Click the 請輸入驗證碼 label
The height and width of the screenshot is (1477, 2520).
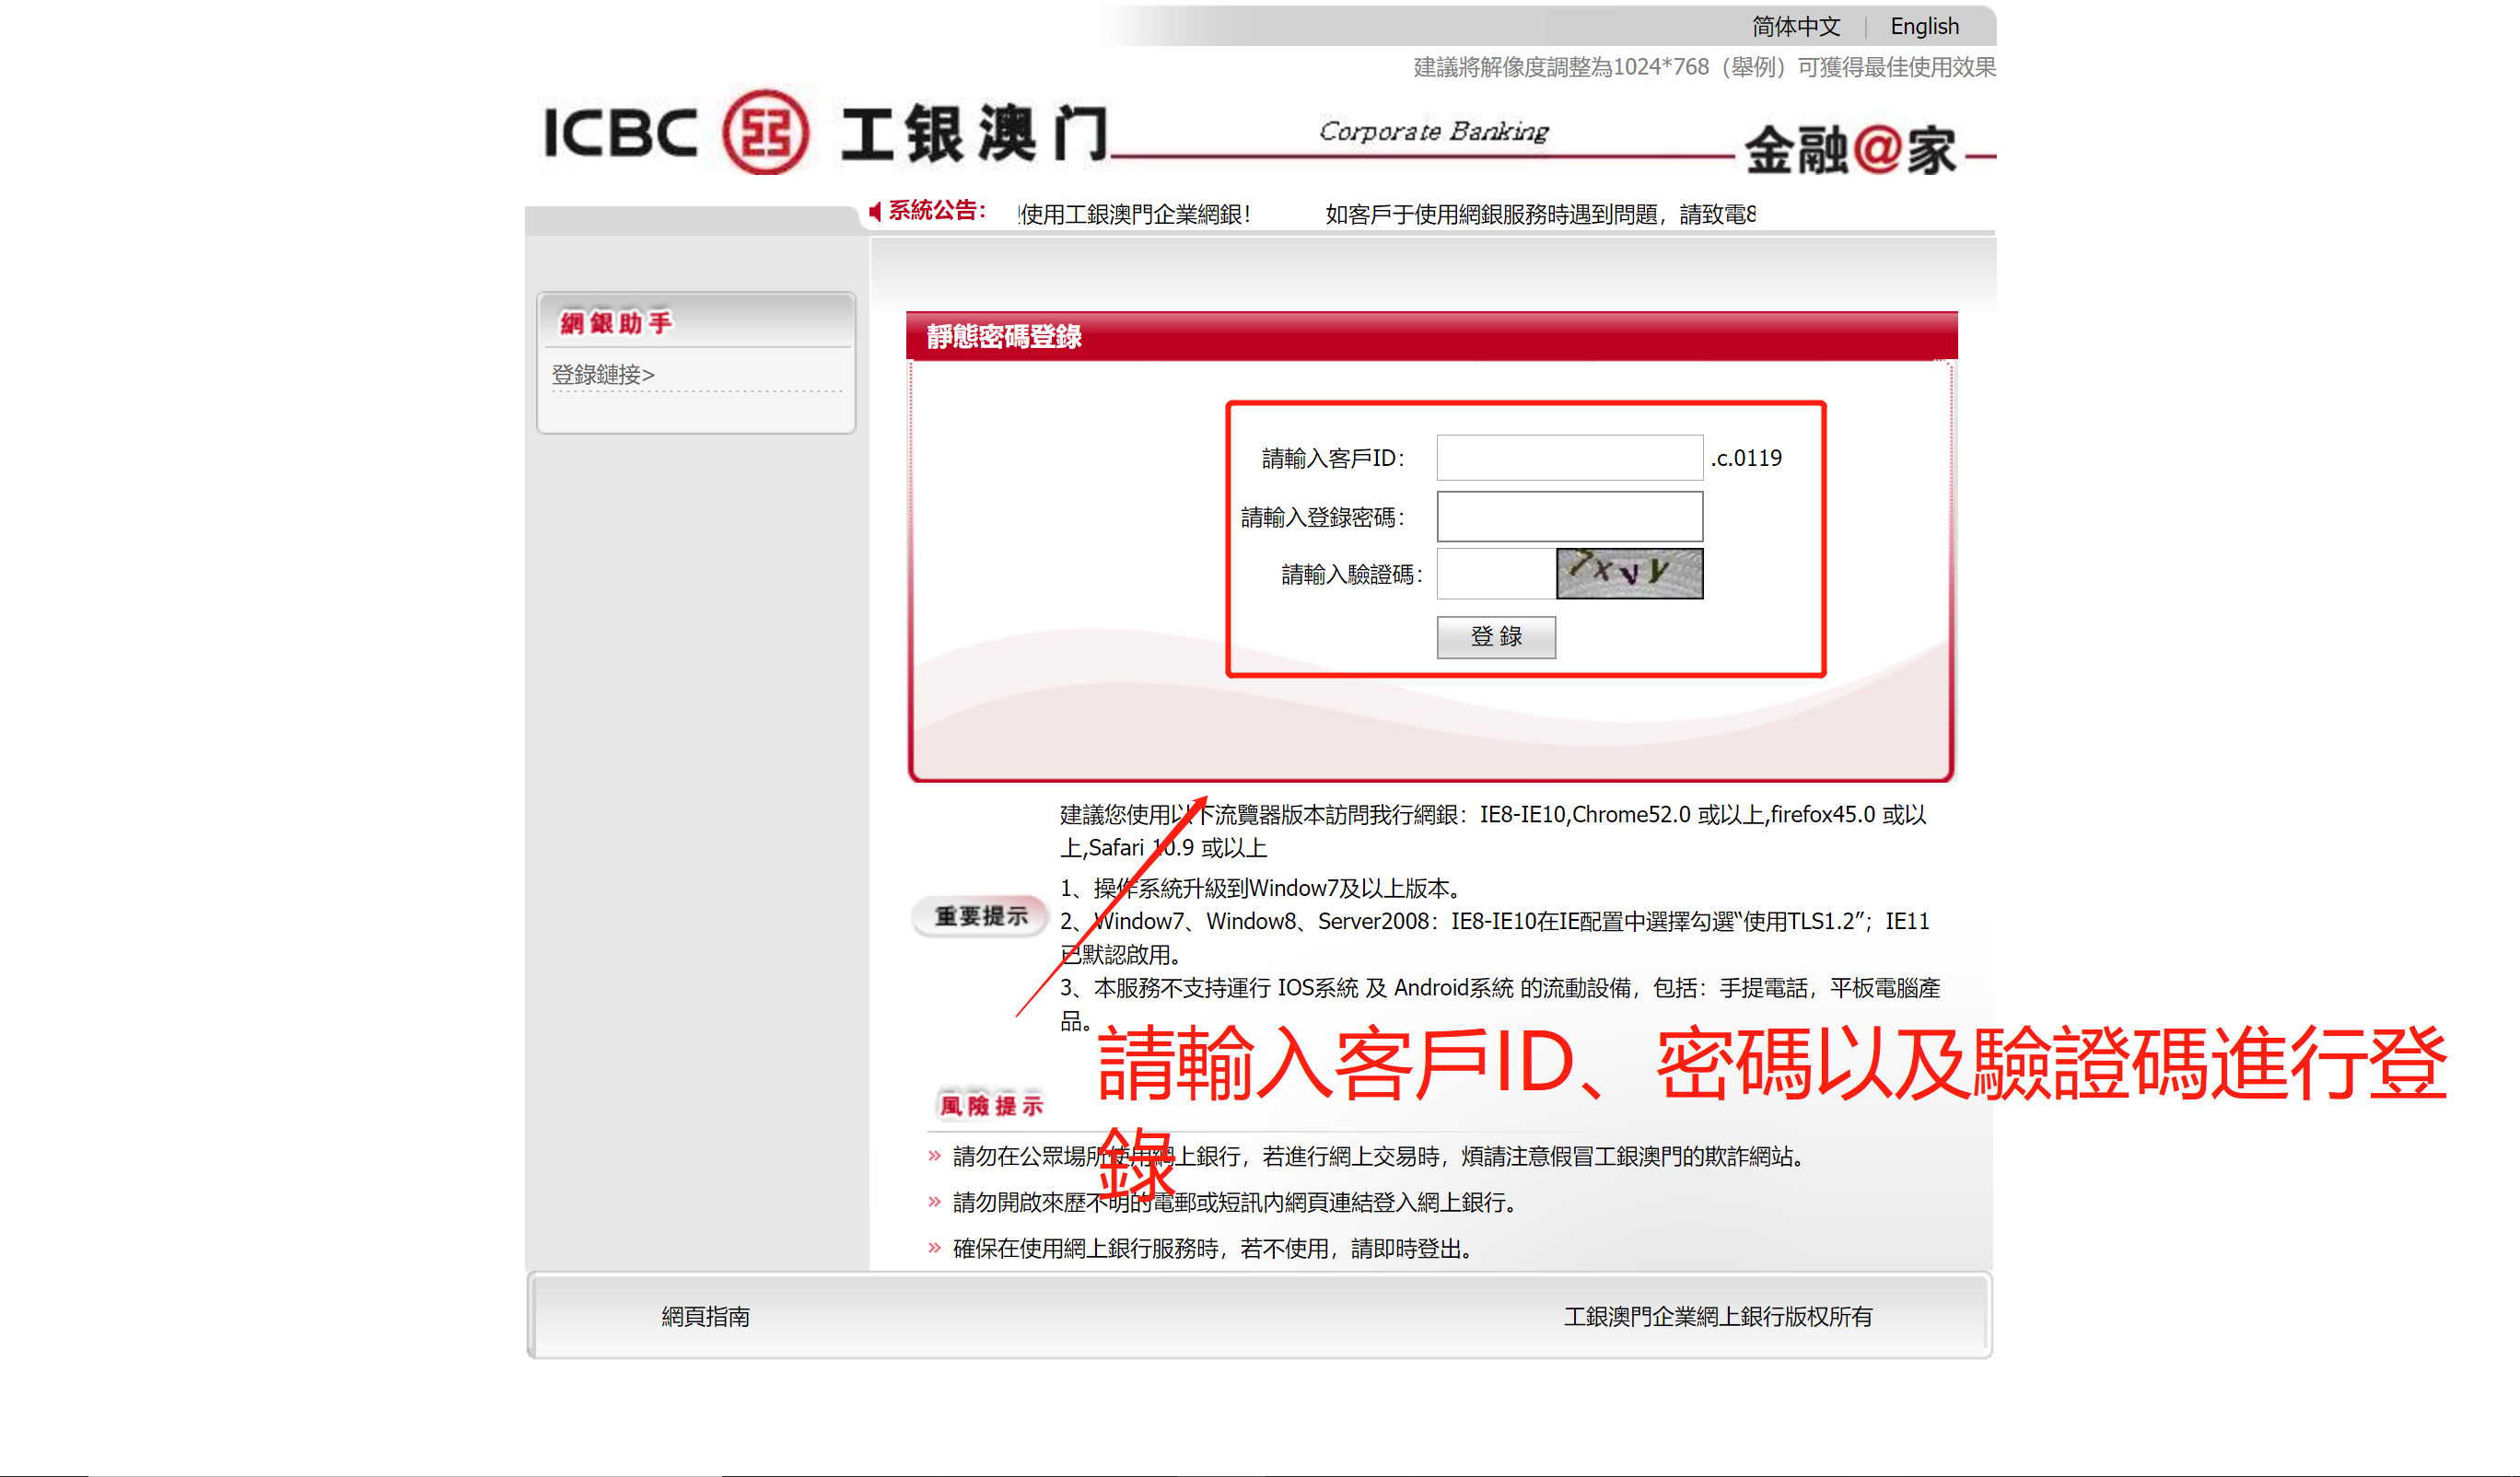pyautogui.click(x=1352, y=575)
